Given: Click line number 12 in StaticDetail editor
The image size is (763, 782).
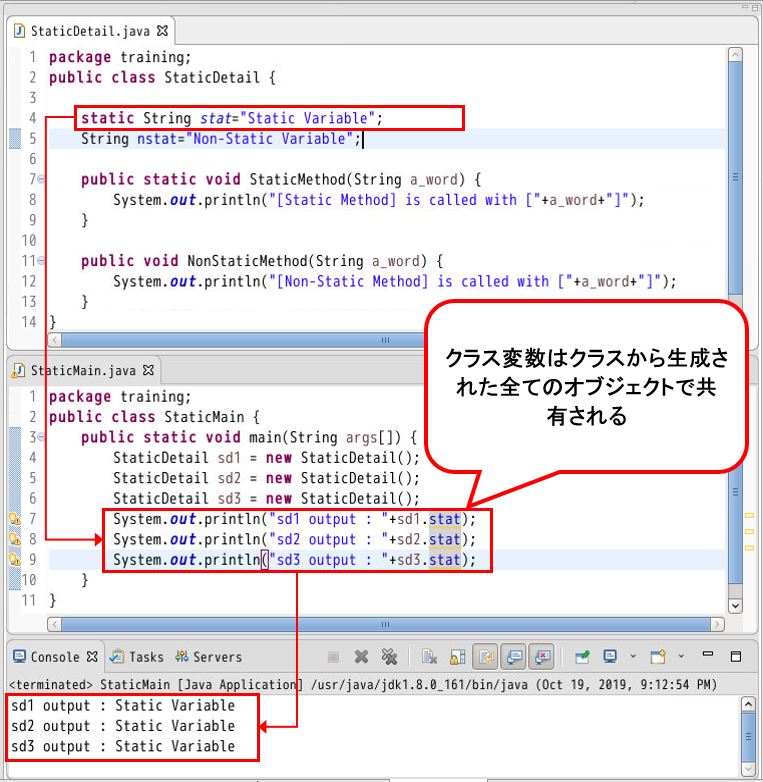Looking at the screenshot, I should pyautogui.click(x=29, y=281).
